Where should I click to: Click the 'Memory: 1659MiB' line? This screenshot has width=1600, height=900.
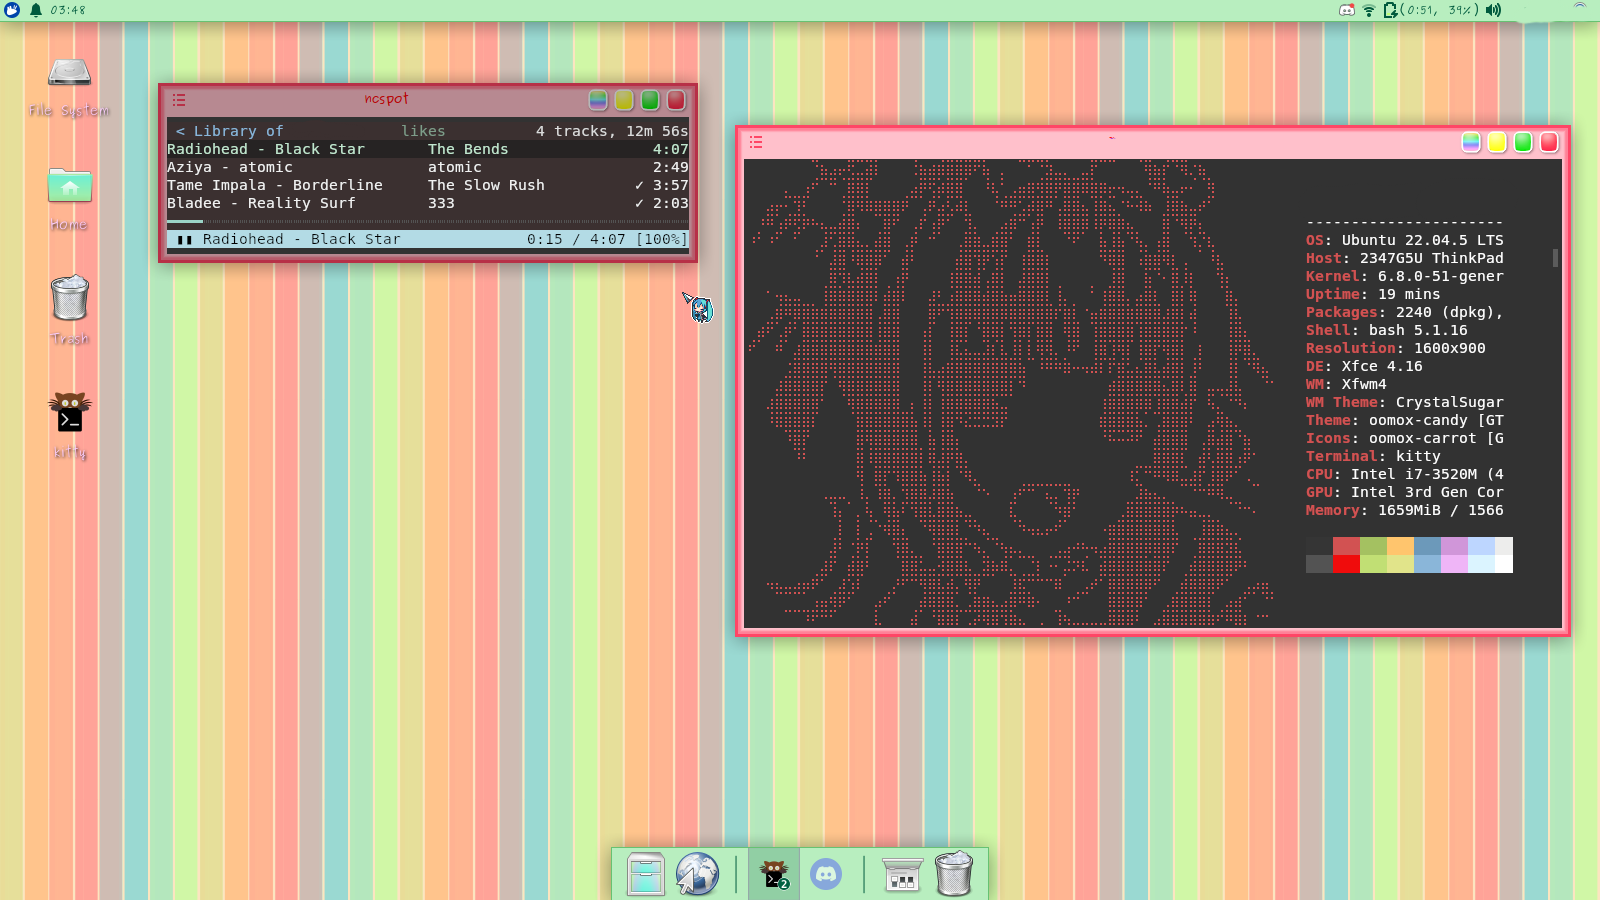pyautogui.click(x=1405, y=510)
